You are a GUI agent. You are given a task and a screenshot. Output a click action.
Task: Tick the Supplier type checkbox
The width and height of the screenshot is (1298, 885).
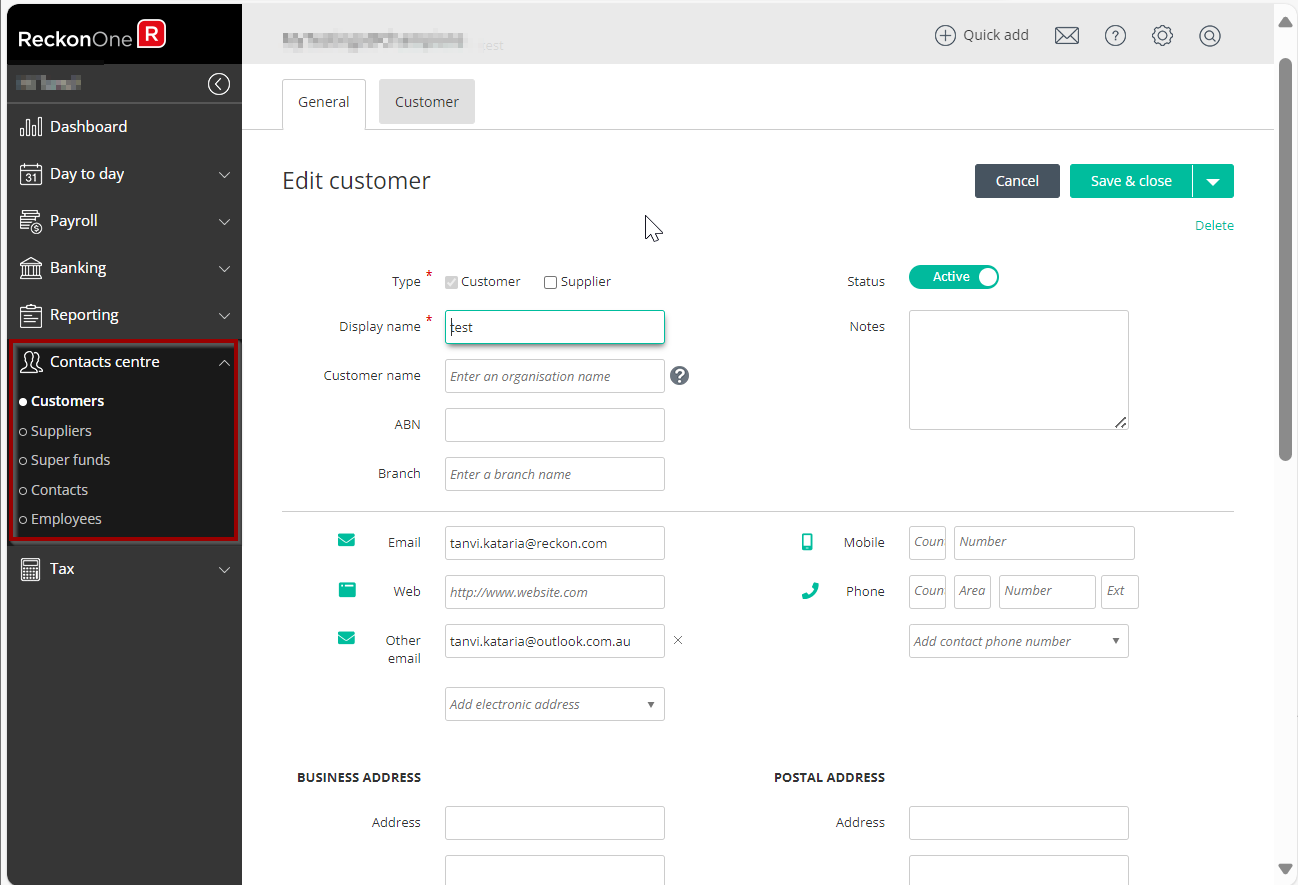(x=550, y=282)
